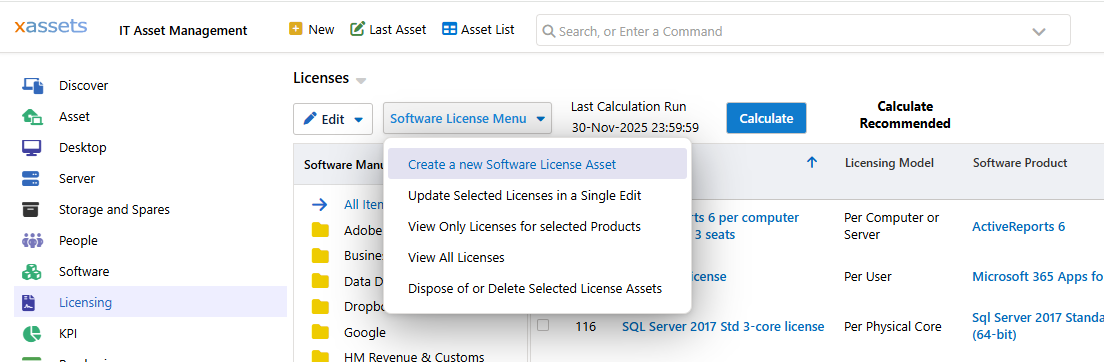The height and width of the screenshot is (362, 1104).
Task: Sort by the Licensing Model column header
Action: click(889, 163)
